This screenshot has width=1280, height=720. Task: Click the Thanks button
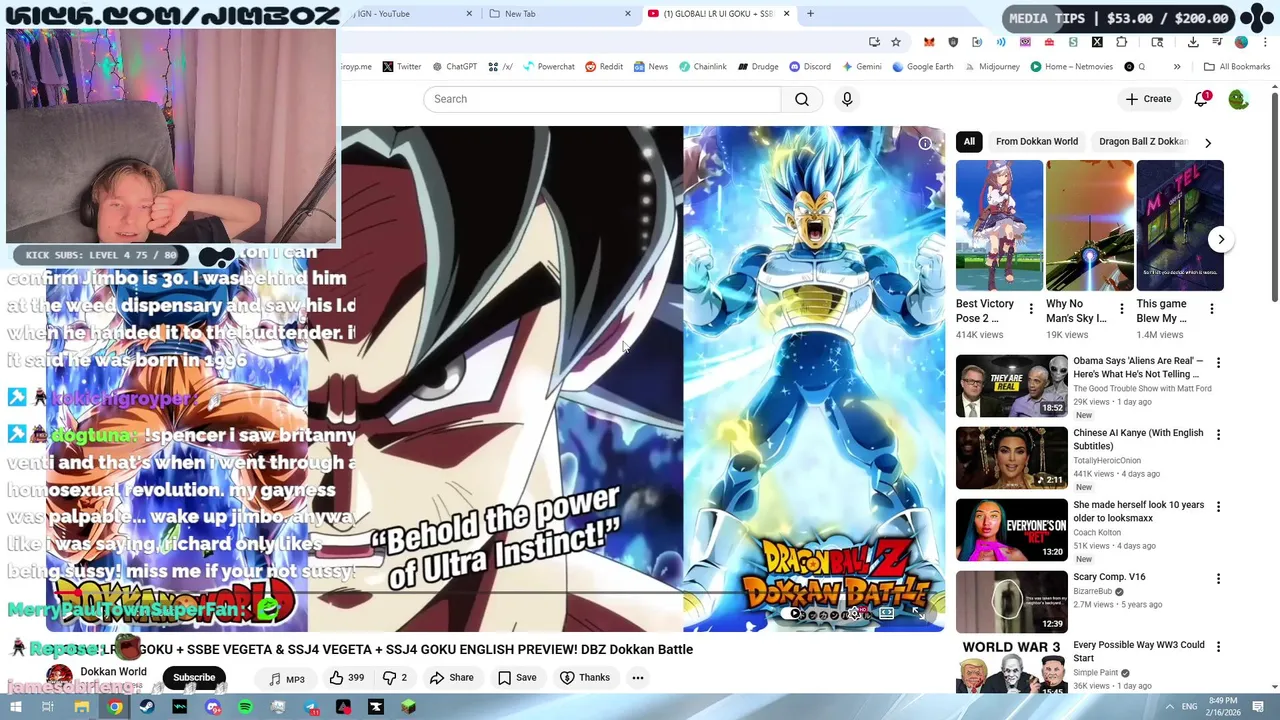[585, 678]
